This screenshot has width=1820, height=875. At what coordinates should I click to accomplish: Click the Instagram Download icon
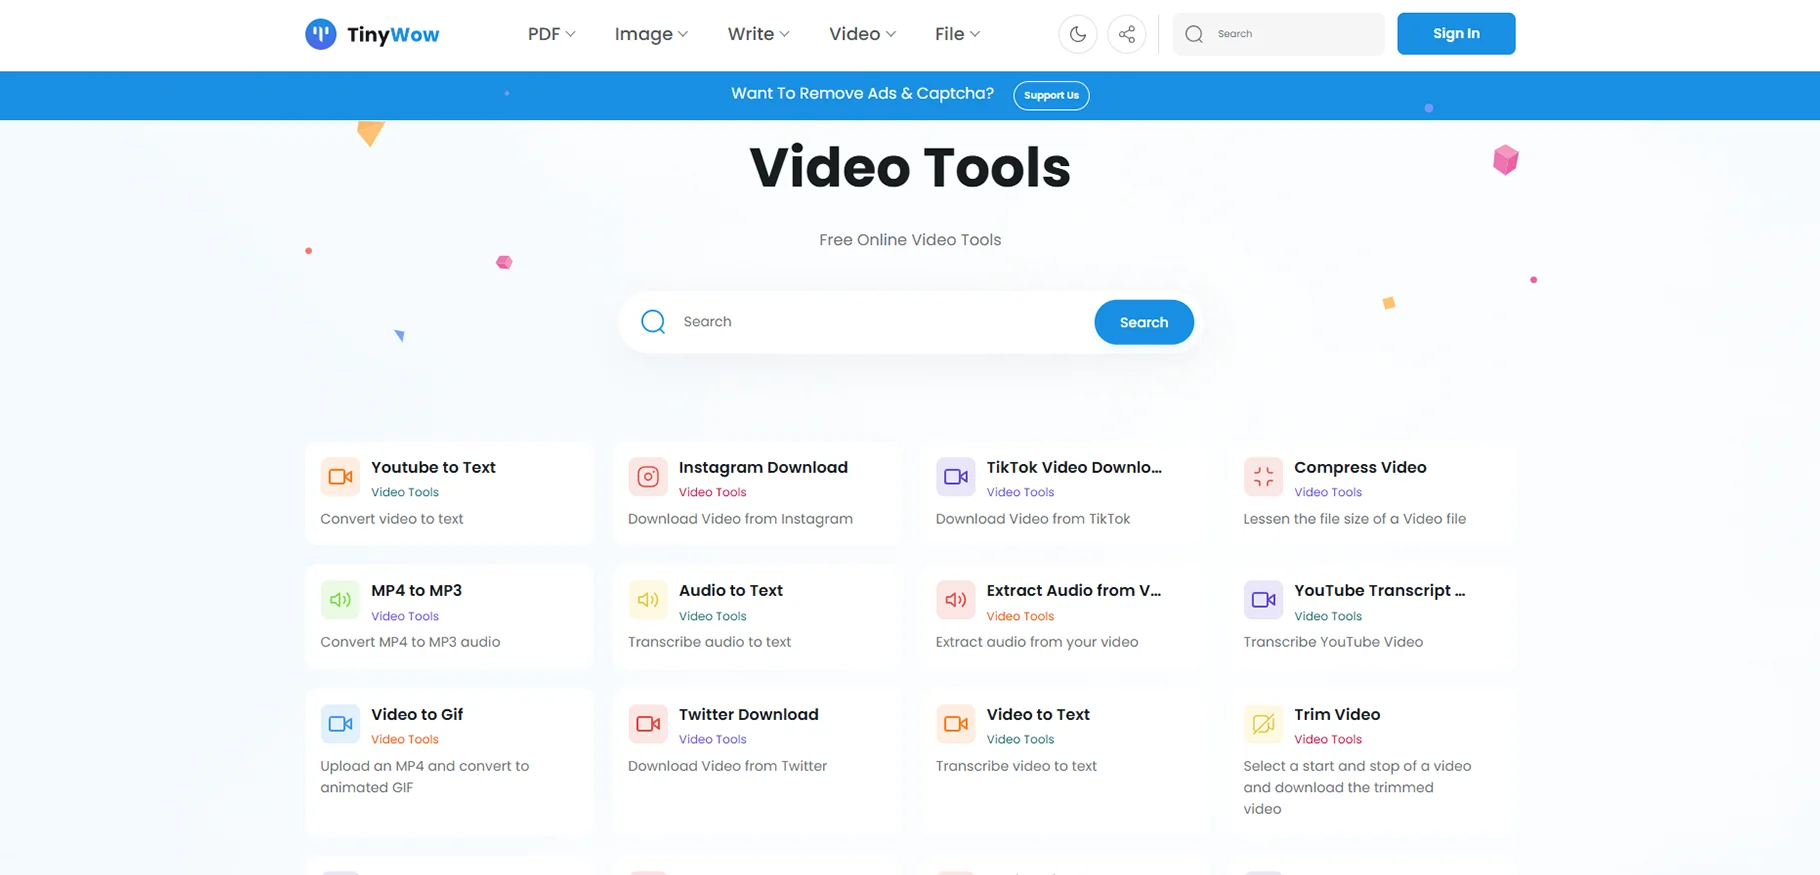(x=648, y=477)
